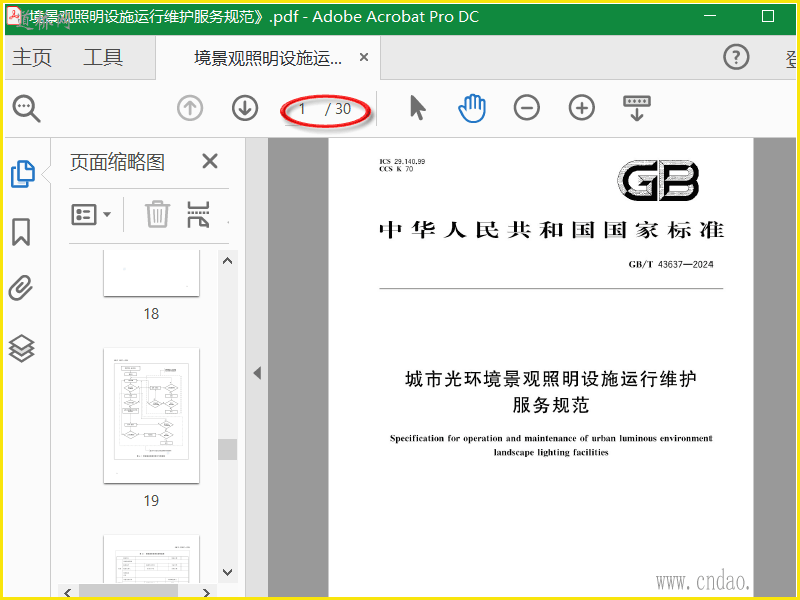This screenshot has height=600, width=800.
Task: Activate the hand pan tool
Action: 472,108
